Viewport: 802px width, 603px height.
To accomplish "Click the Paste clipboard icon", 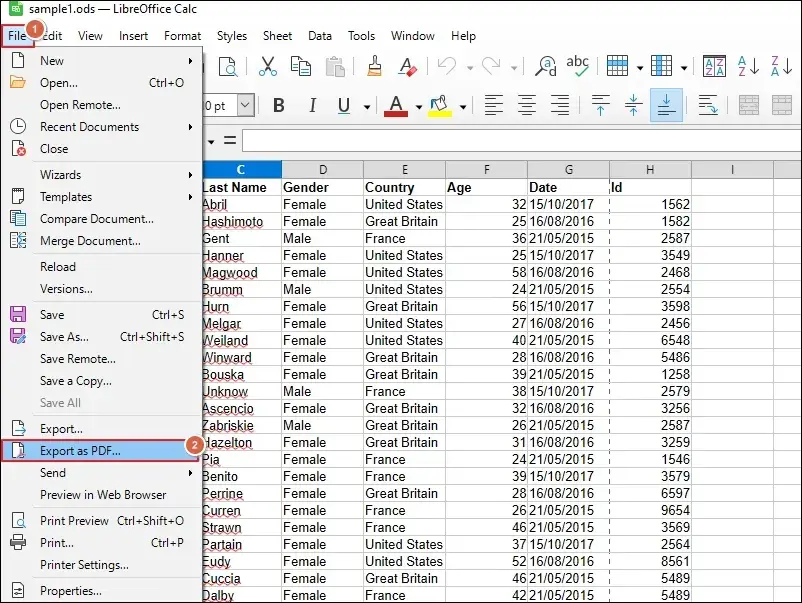I will (335, 66).
